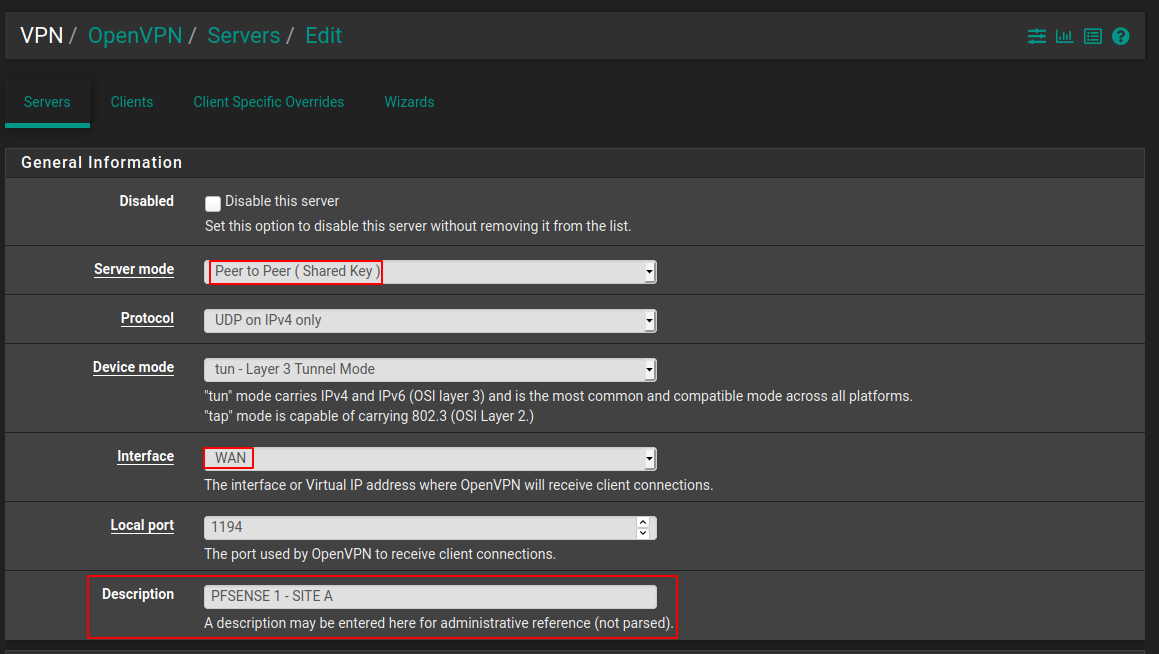Open the Client Specific Overrides tab
Screen dimensions: 1159x654
[268, 102]
